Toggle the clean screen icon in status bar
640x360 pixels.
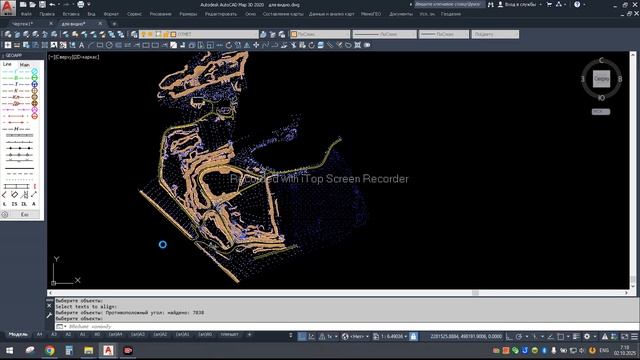pyautogui.click(x=624, y=337)
